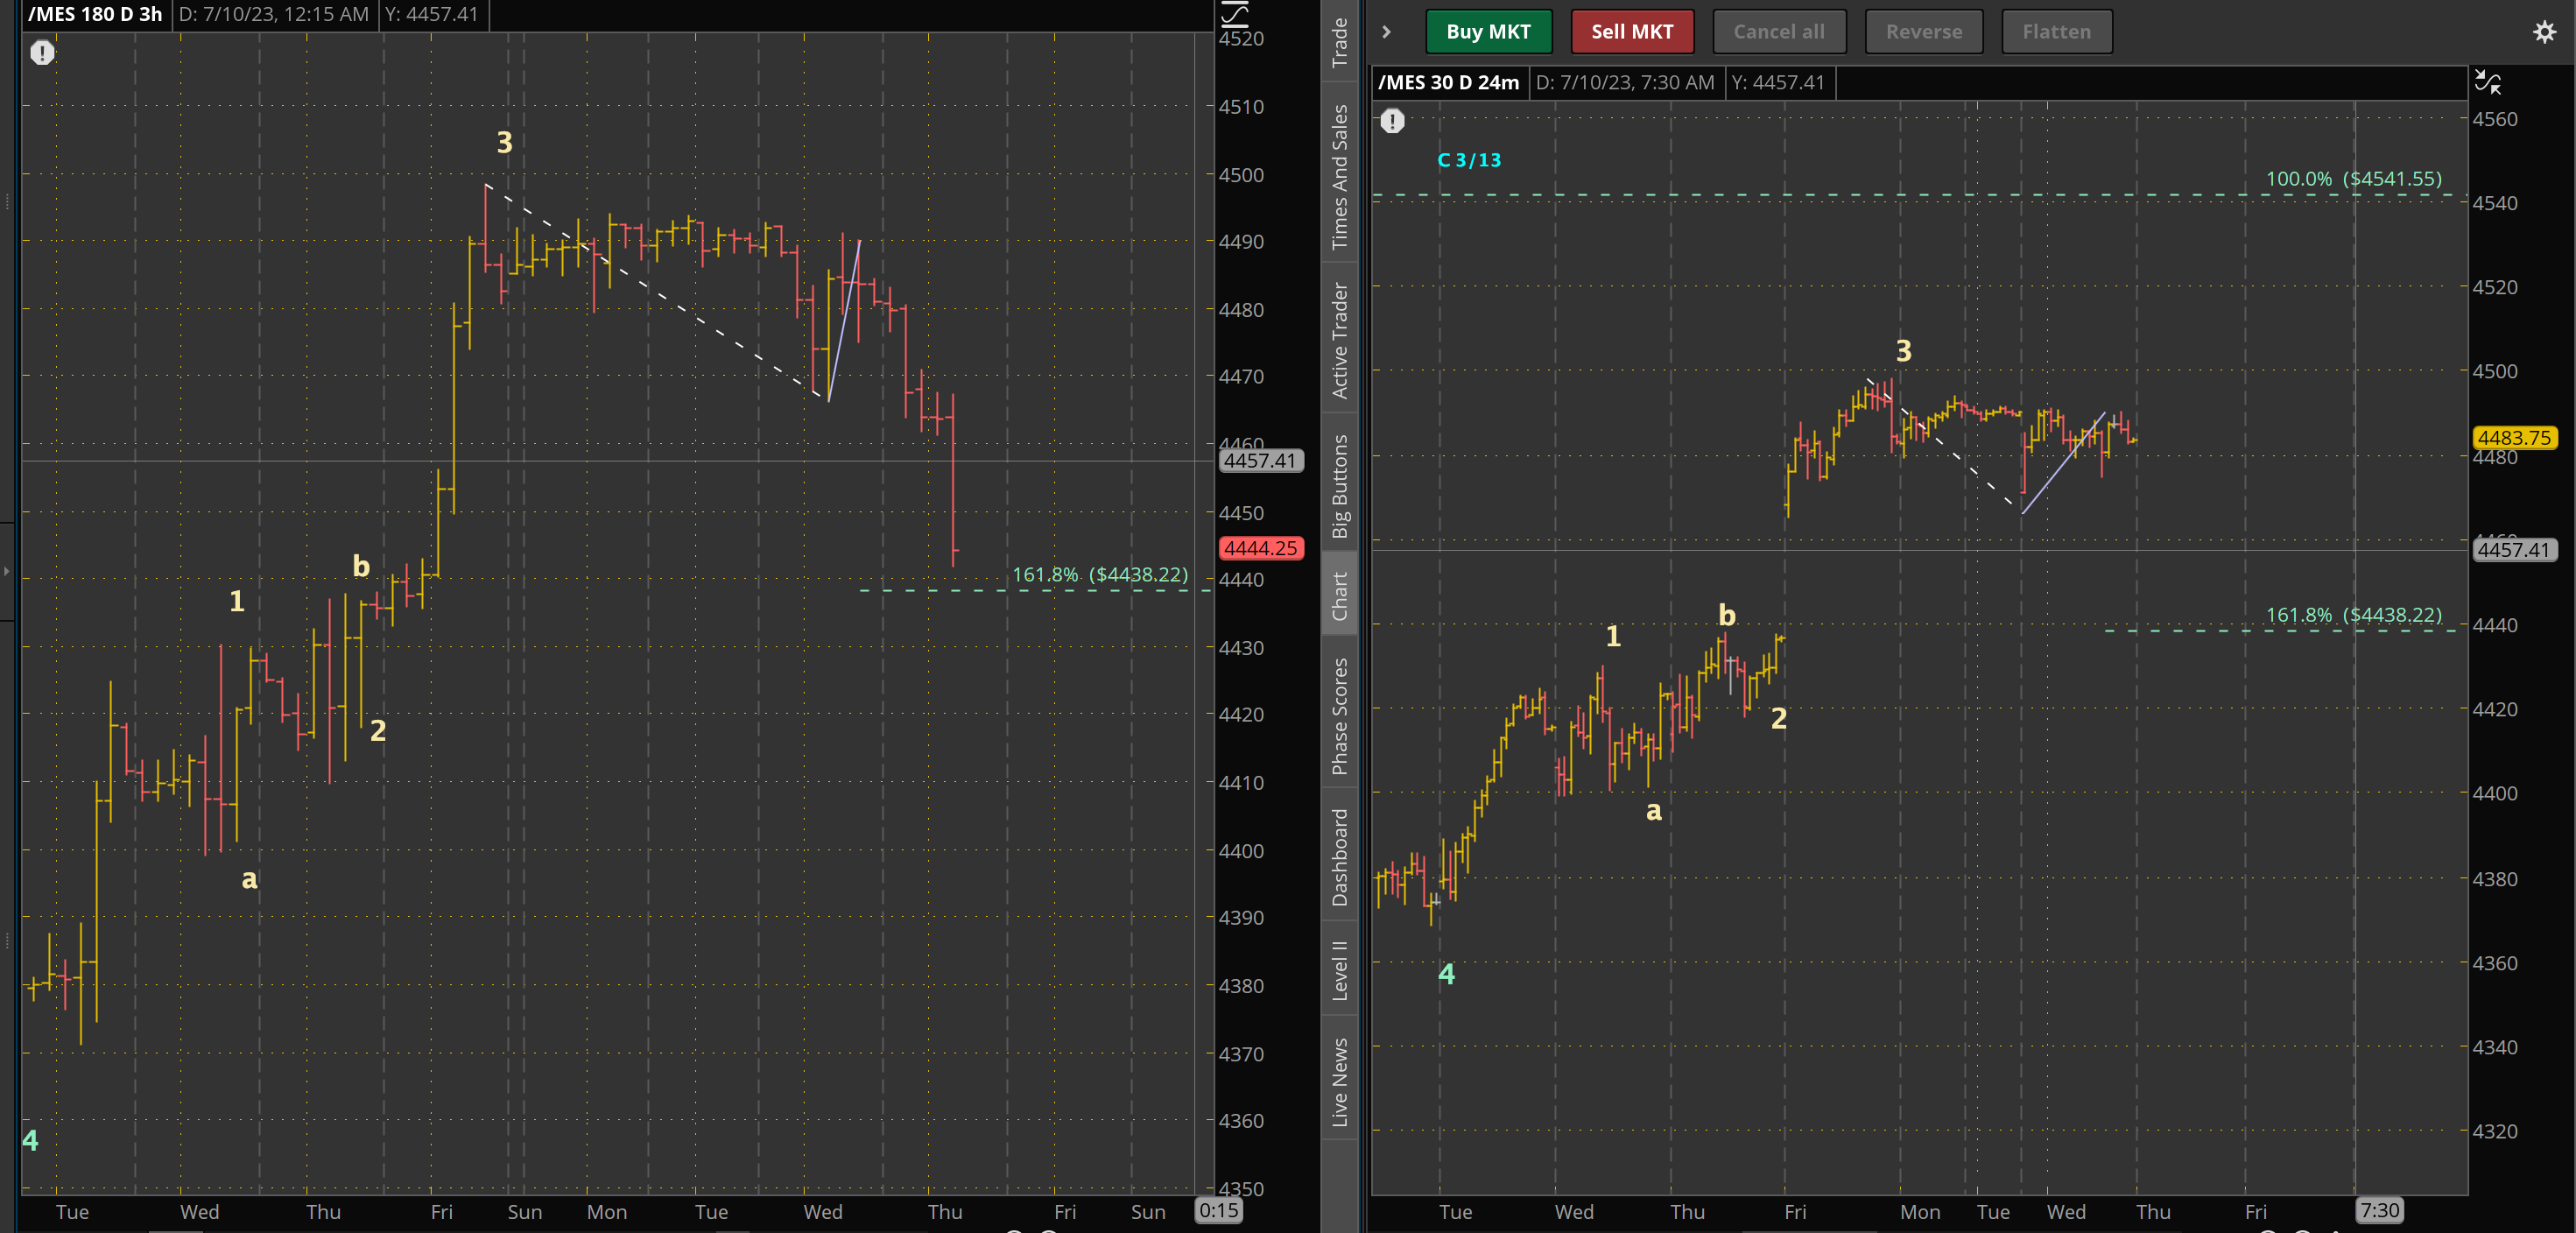Click 161.8% ($4438.22) label on right chart

[2353, 615]
